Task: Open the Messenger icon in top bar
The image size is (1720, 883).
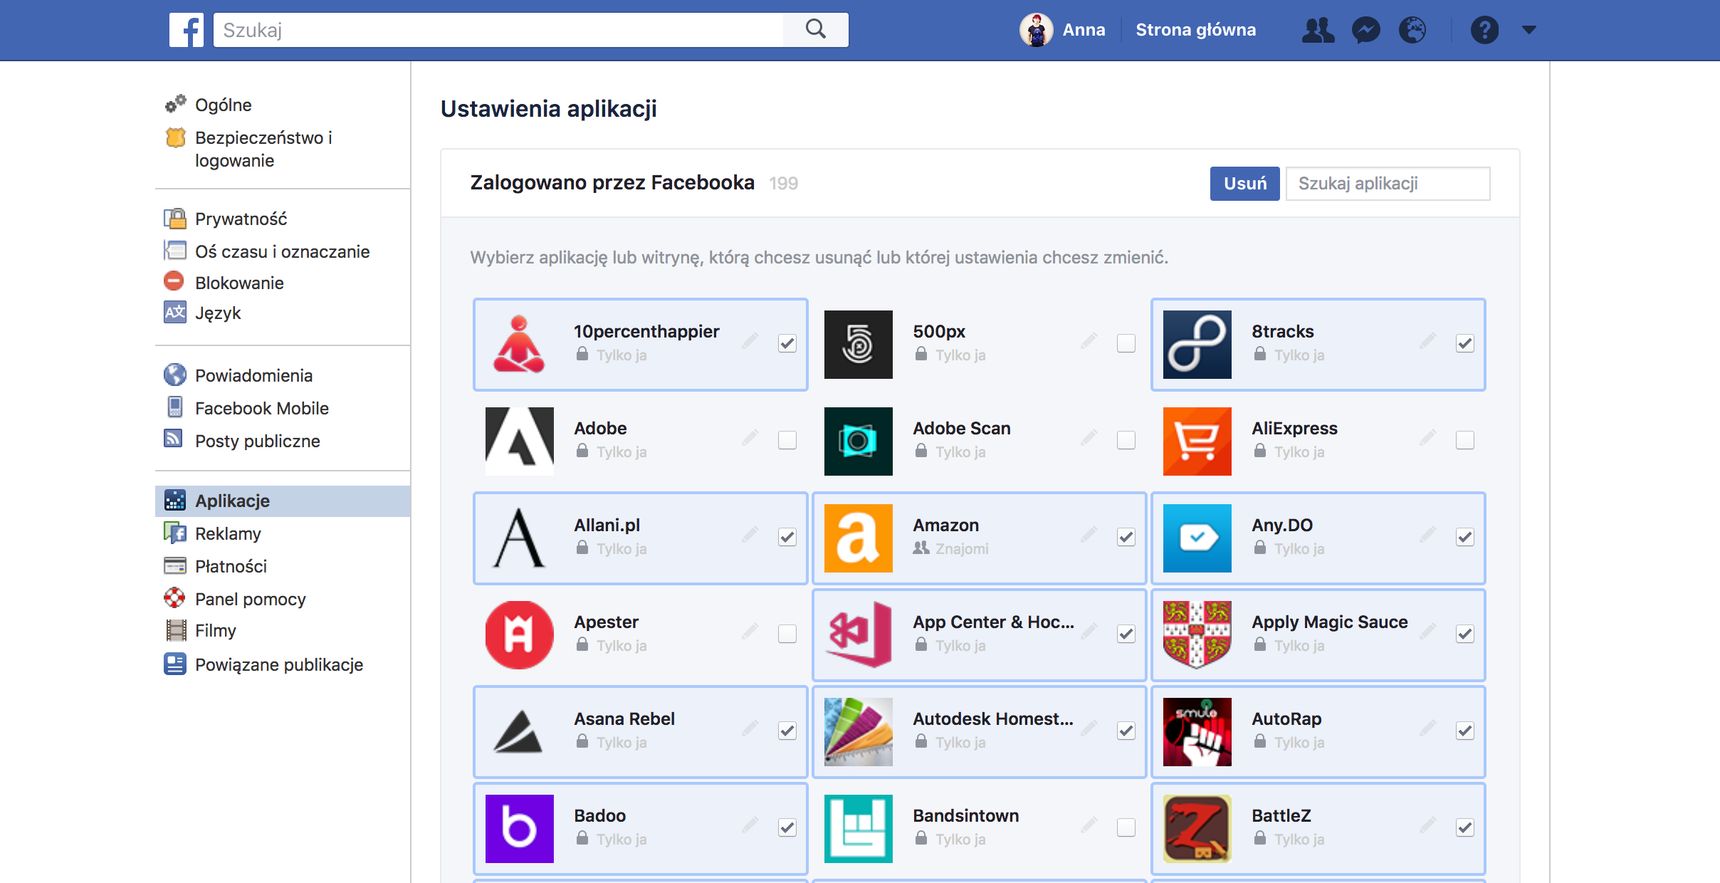Action: [1365, 30]
